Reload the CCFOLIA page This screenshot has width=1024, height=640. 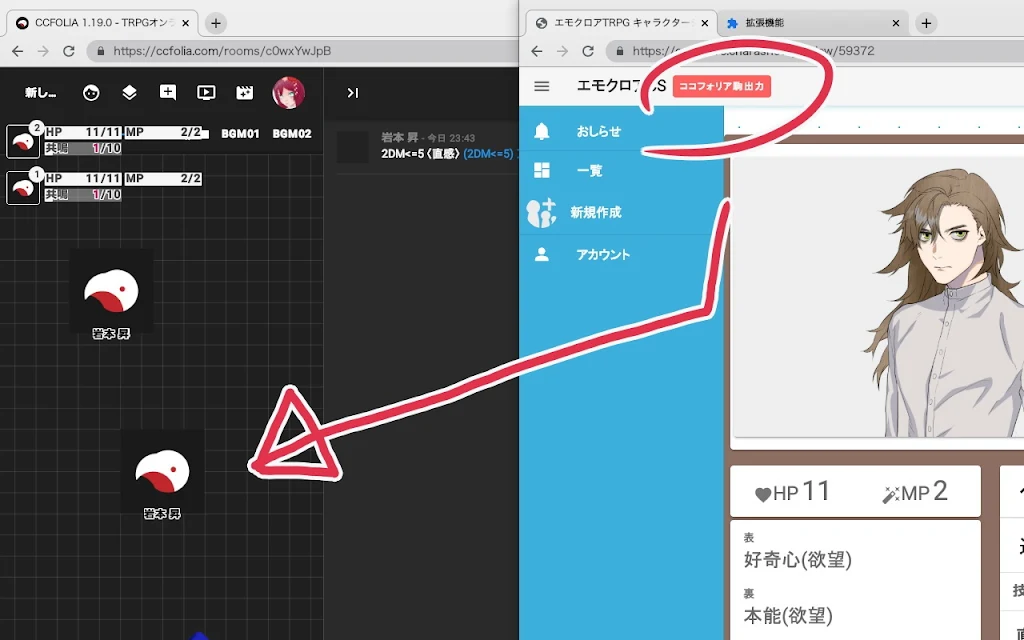[x=69, y=51]
